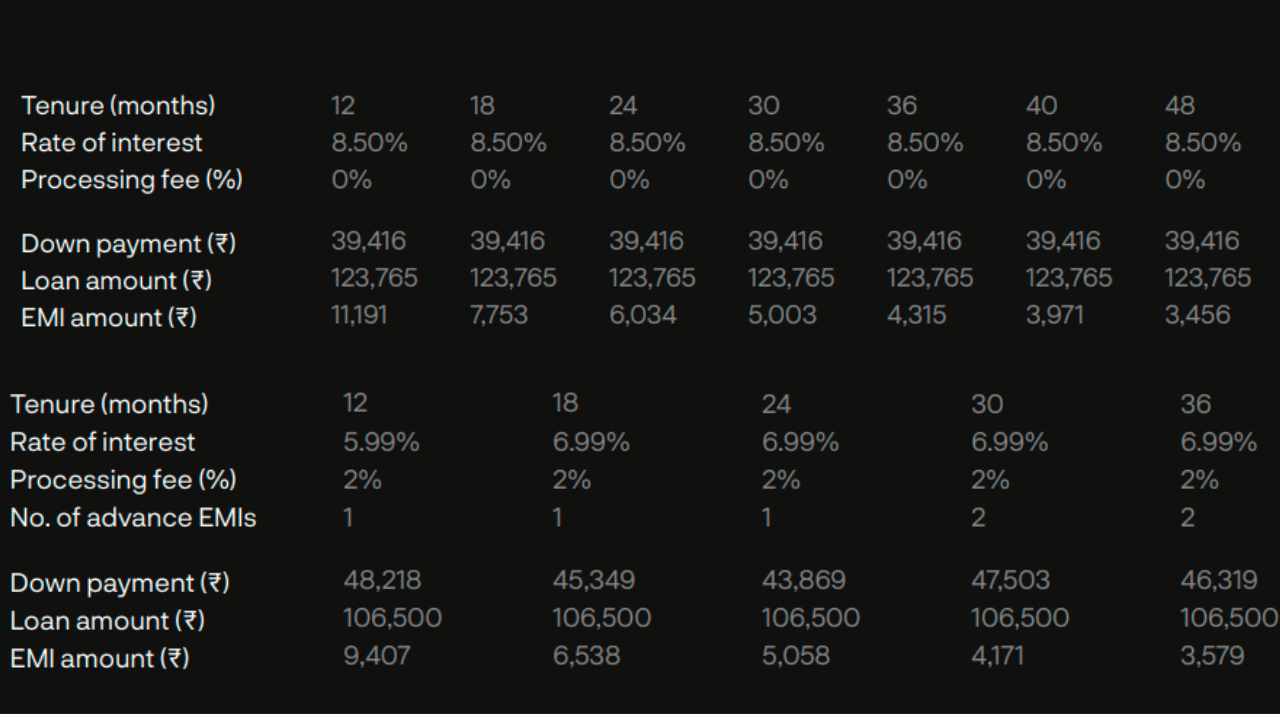Click the 9,407 EMI amount value
The width and height of the screenshot is (1280, 720).
376,657
